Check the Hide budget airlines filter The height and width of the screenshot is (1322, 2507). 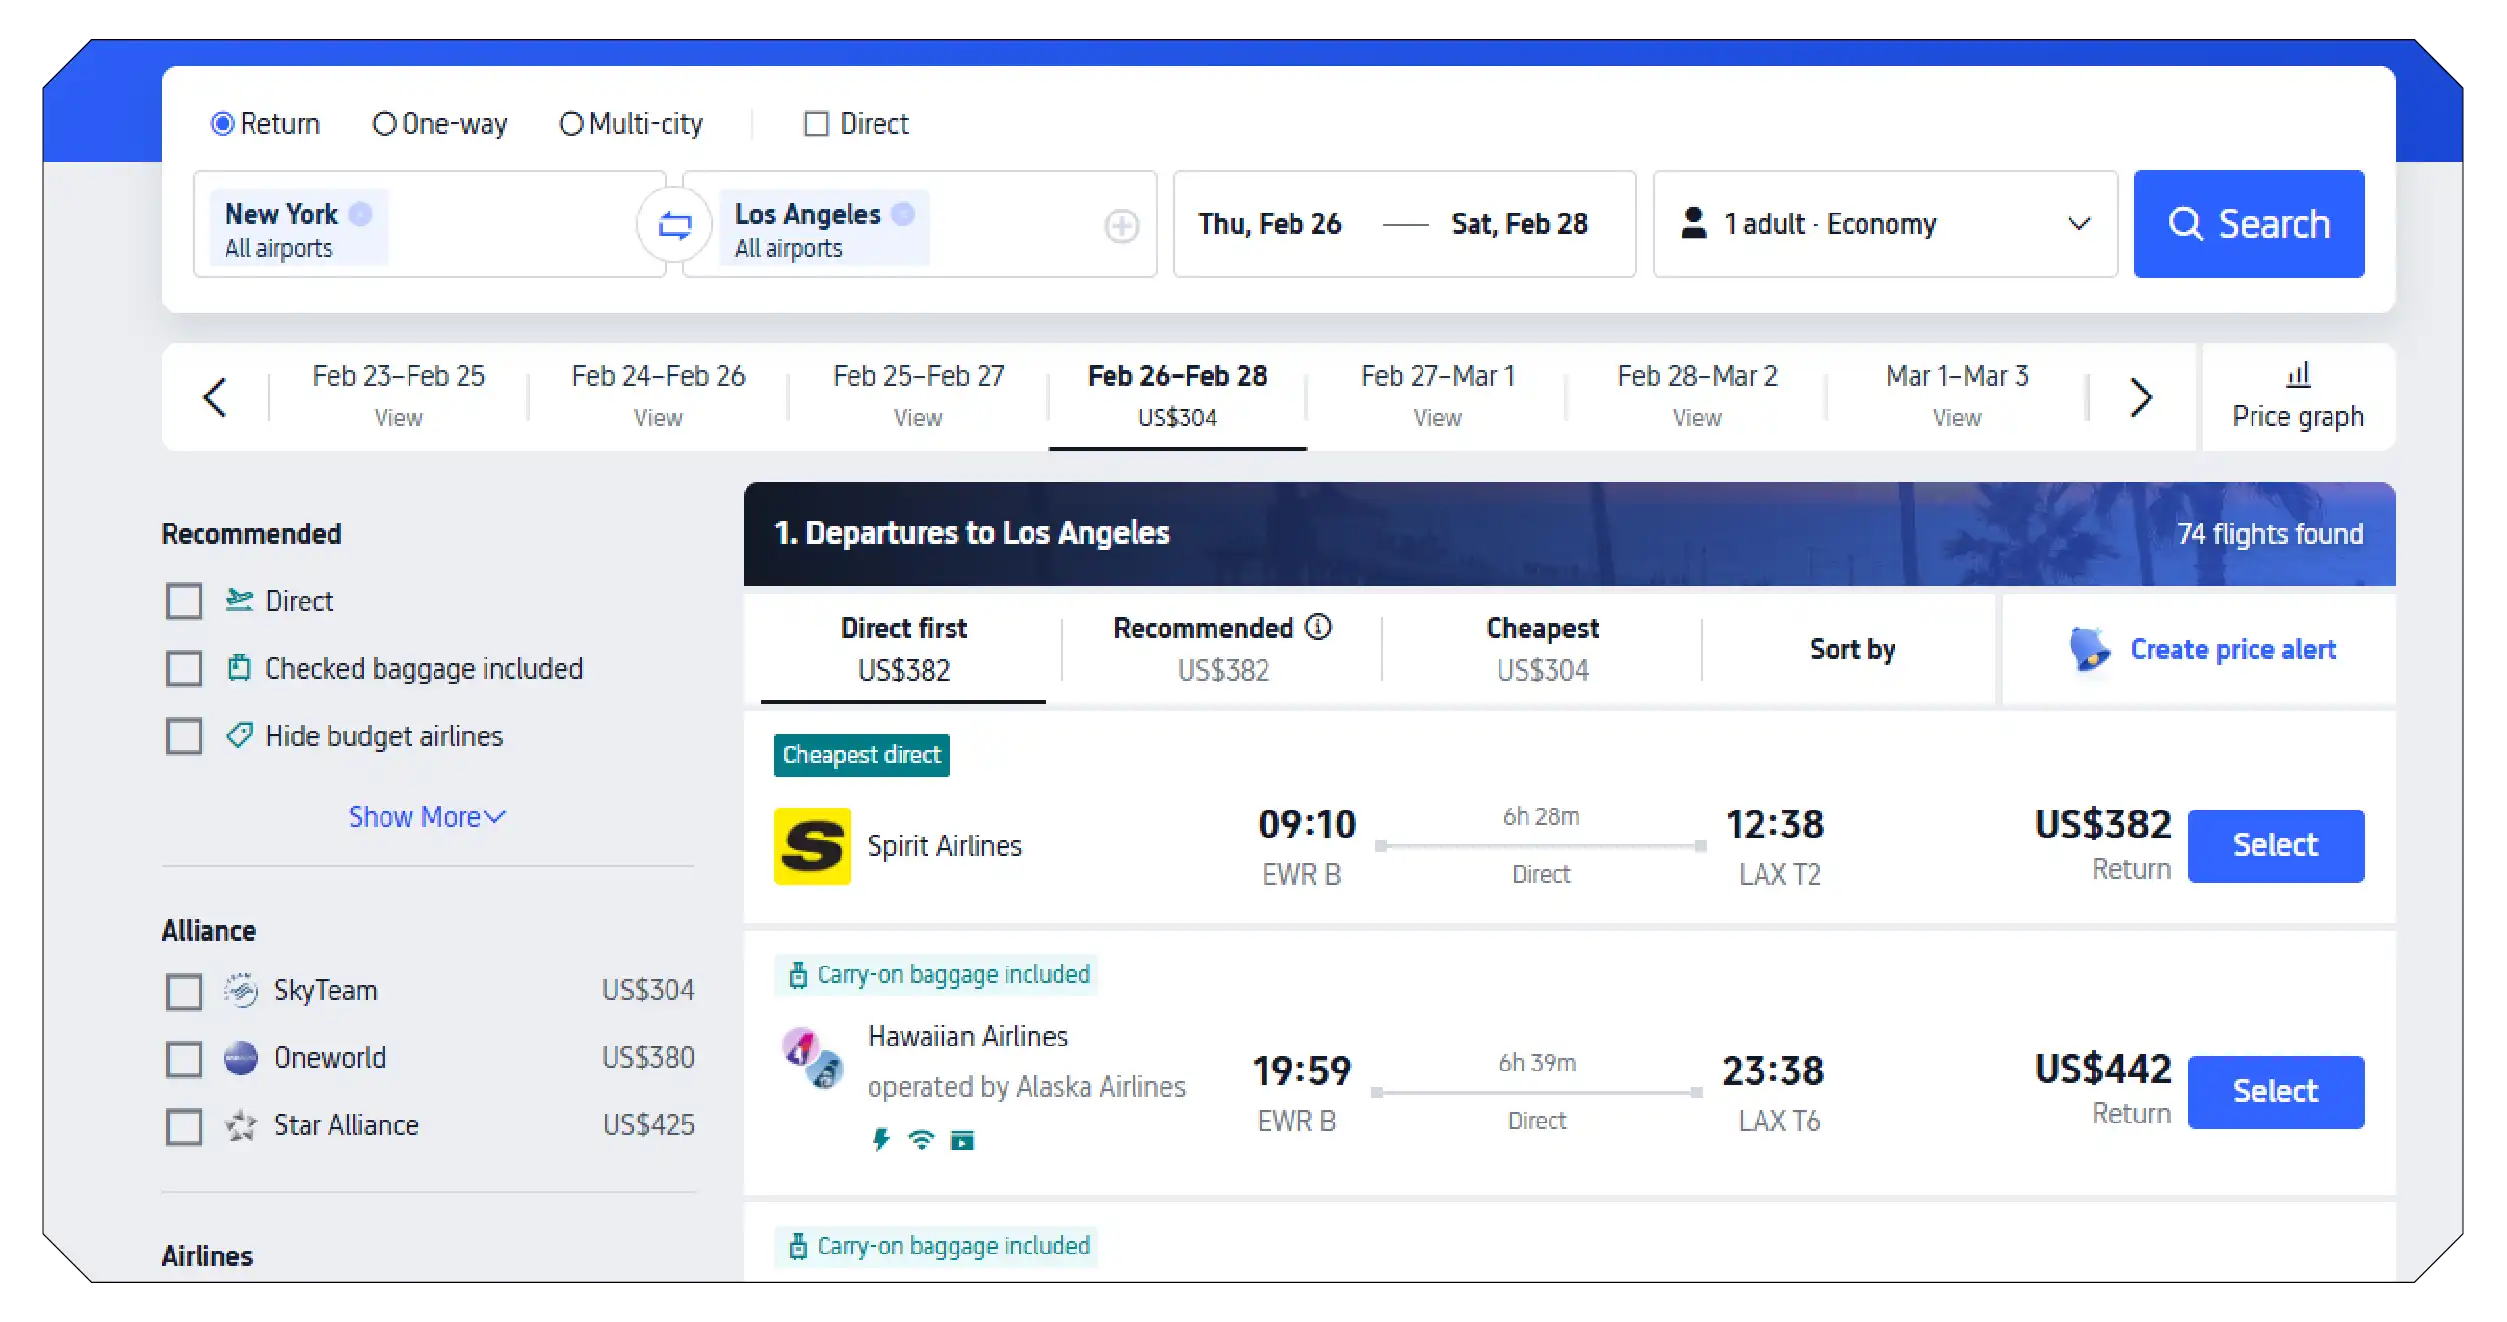(183, 736)
